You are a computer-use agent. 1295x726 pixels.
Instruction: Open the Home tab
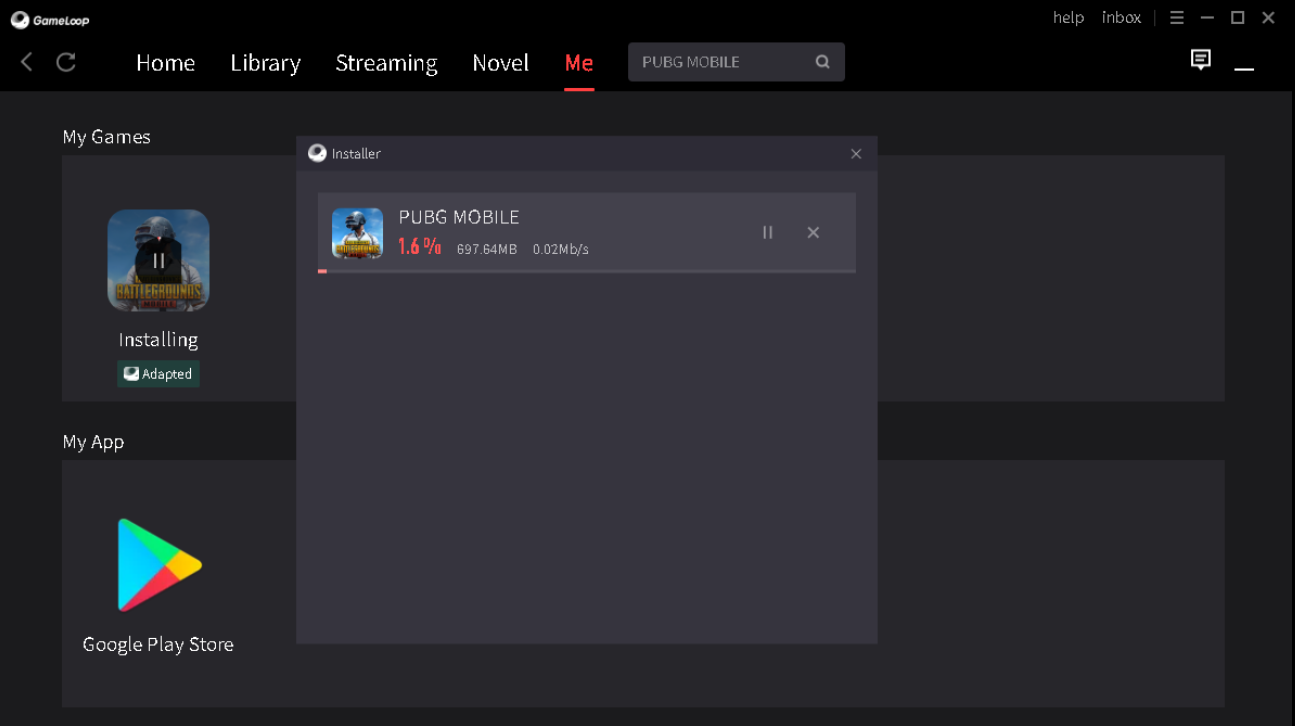[165, 63]
